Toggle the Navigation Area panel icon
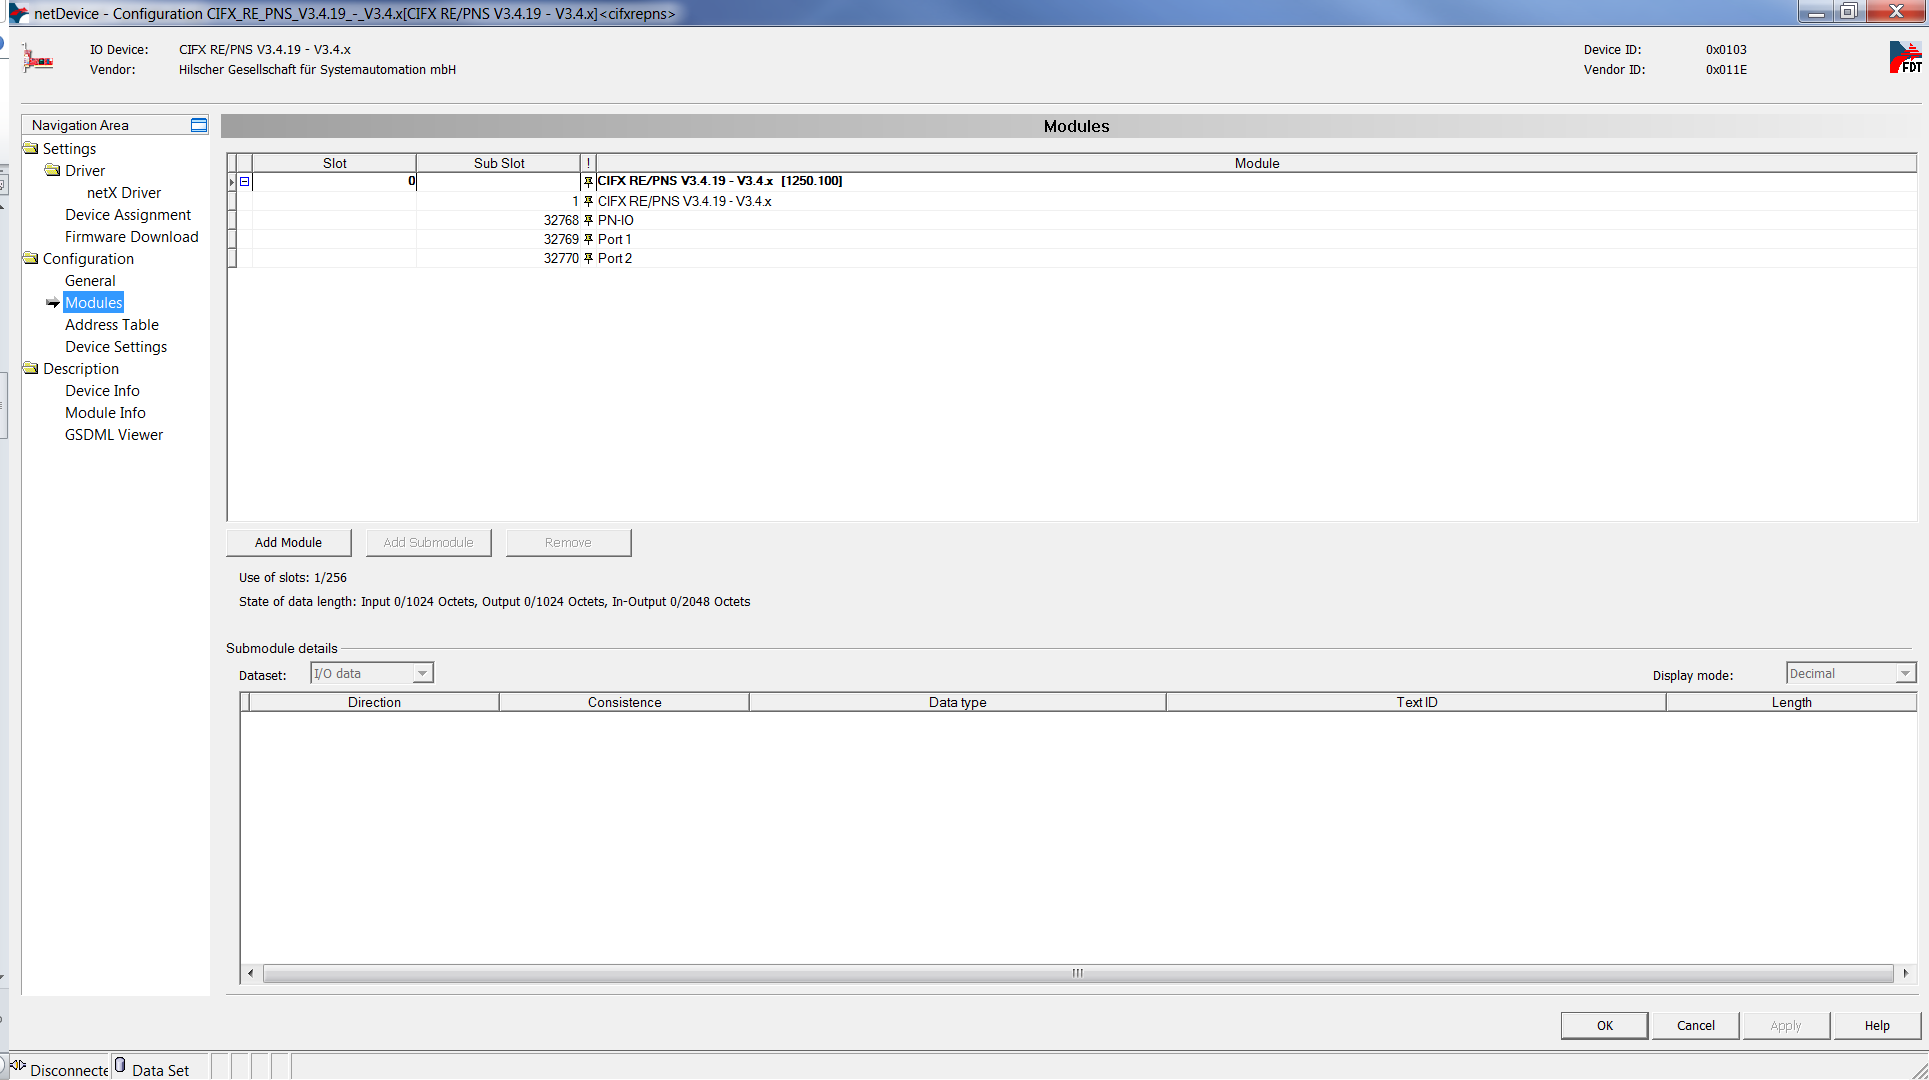The width and height of the screenshot is (1929, 1080). (199, 125)
